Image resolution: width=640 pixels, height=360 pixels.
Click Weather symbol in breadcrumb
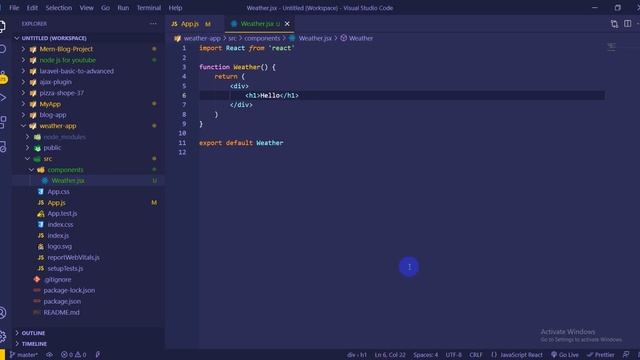coord(360,38)
